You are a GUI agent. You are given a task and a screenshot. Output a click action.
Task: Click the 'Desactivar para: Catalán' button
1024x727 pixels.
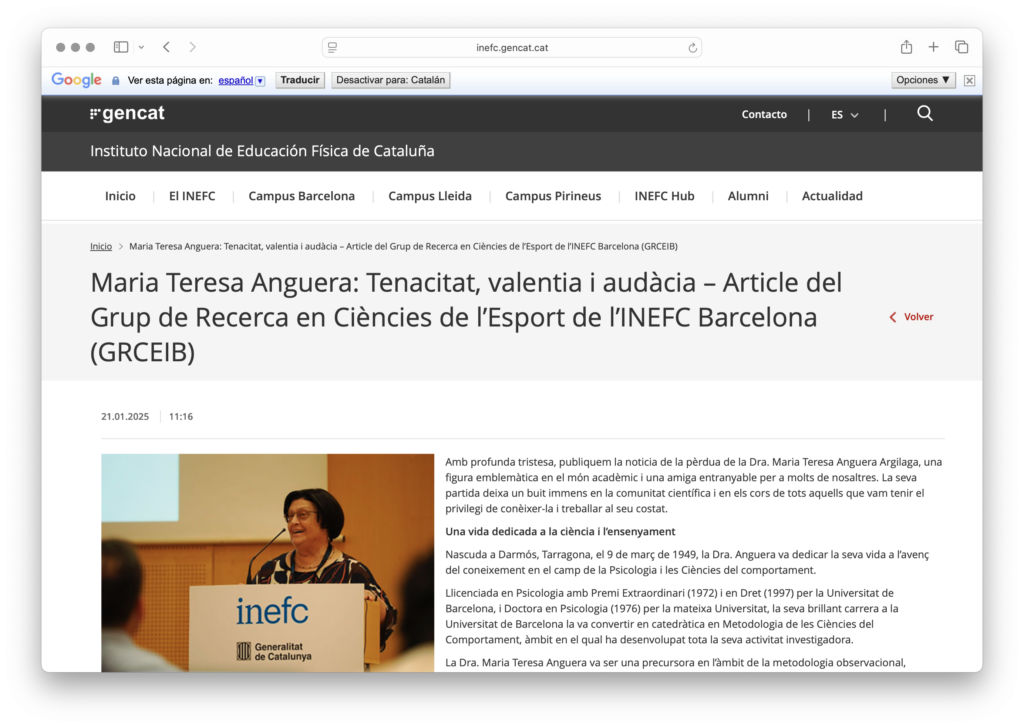pyautogui.click(x=390, y=80)
